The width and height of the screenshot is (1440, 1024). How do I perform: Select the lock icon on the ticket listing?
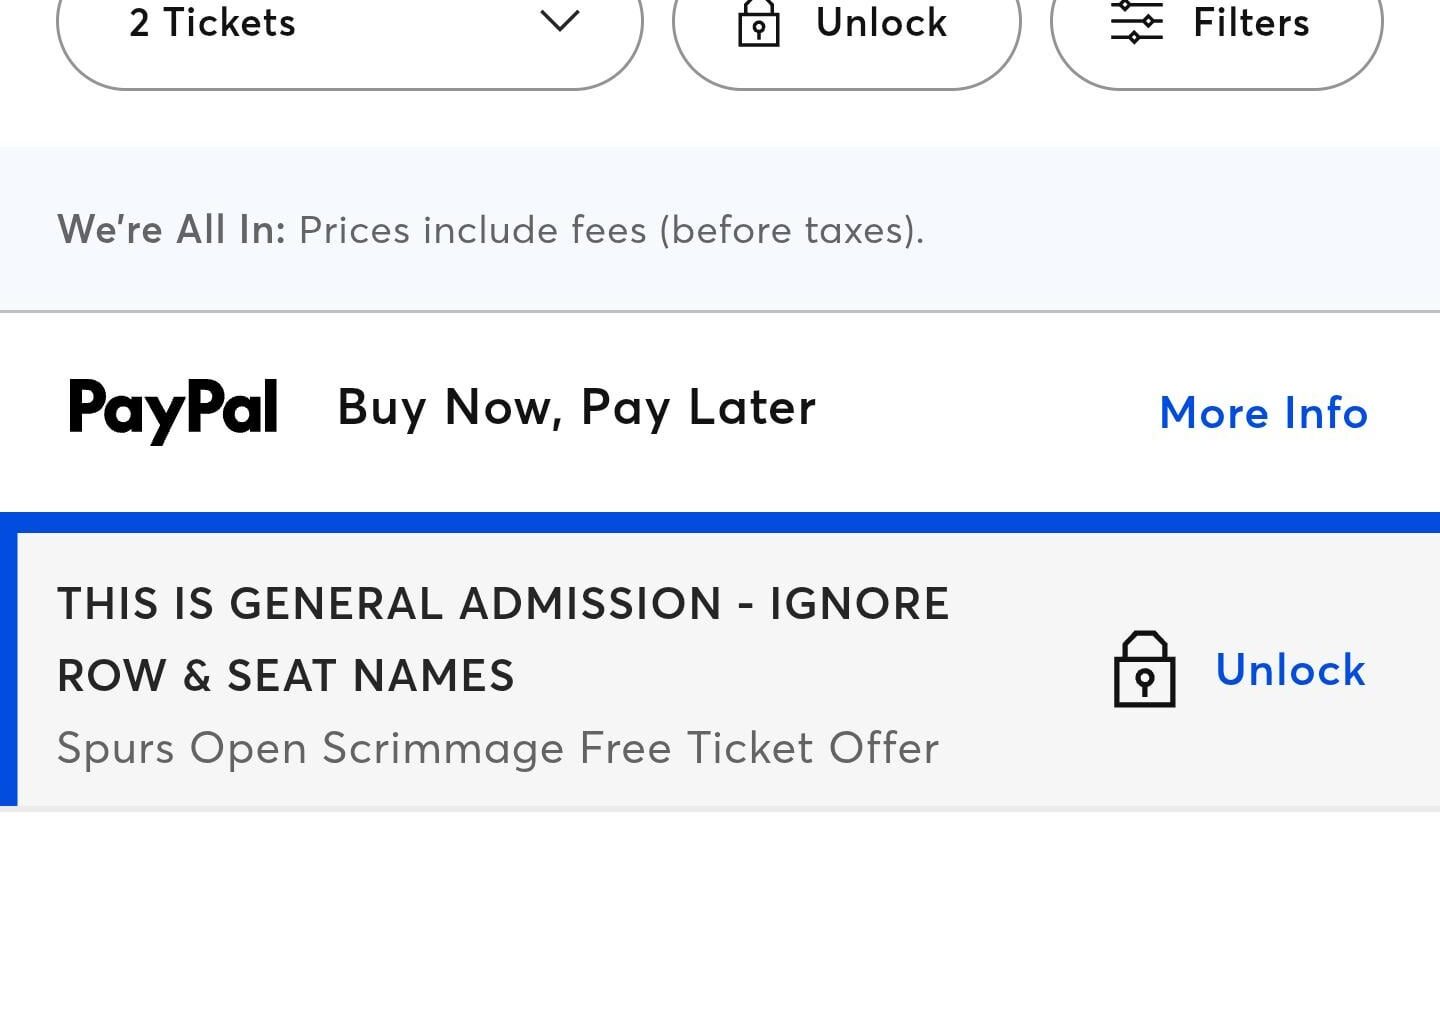point(1144,671)
